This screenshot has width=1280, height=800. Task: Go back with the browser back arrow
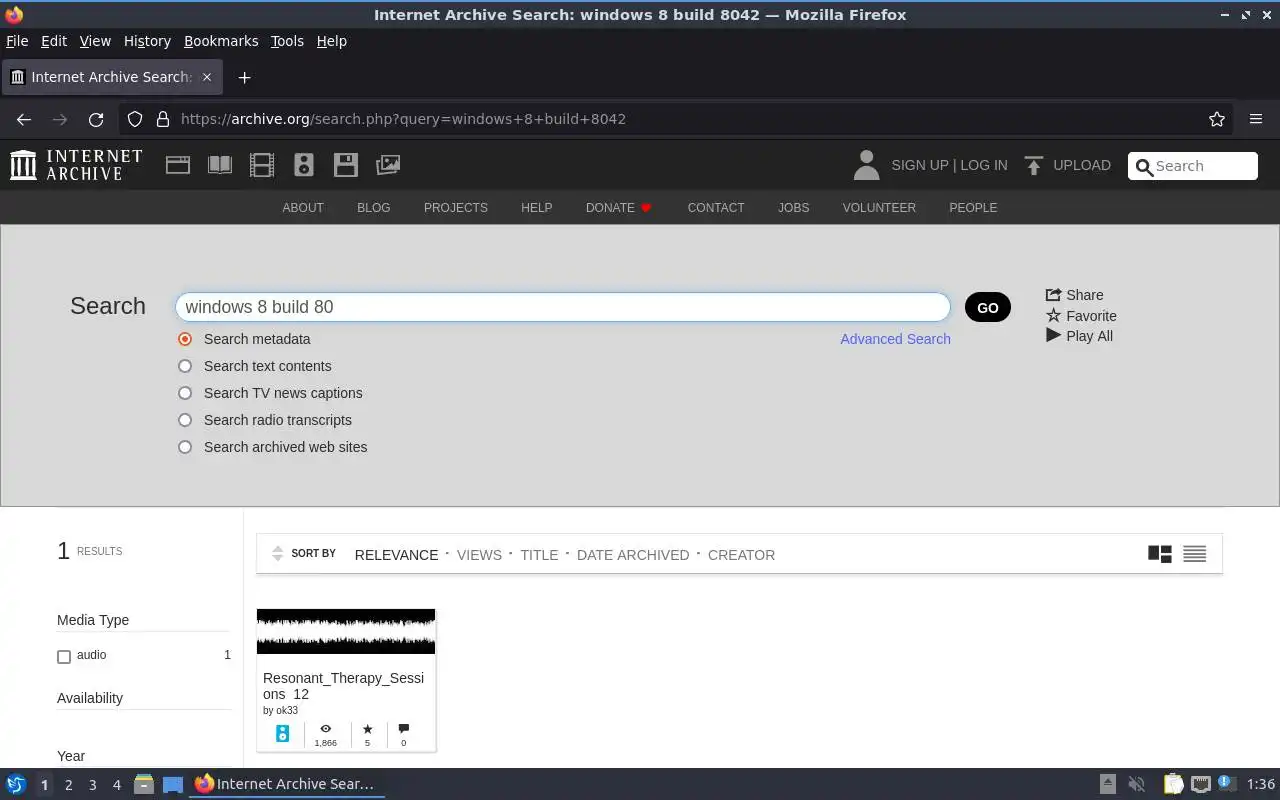(24, 119)
